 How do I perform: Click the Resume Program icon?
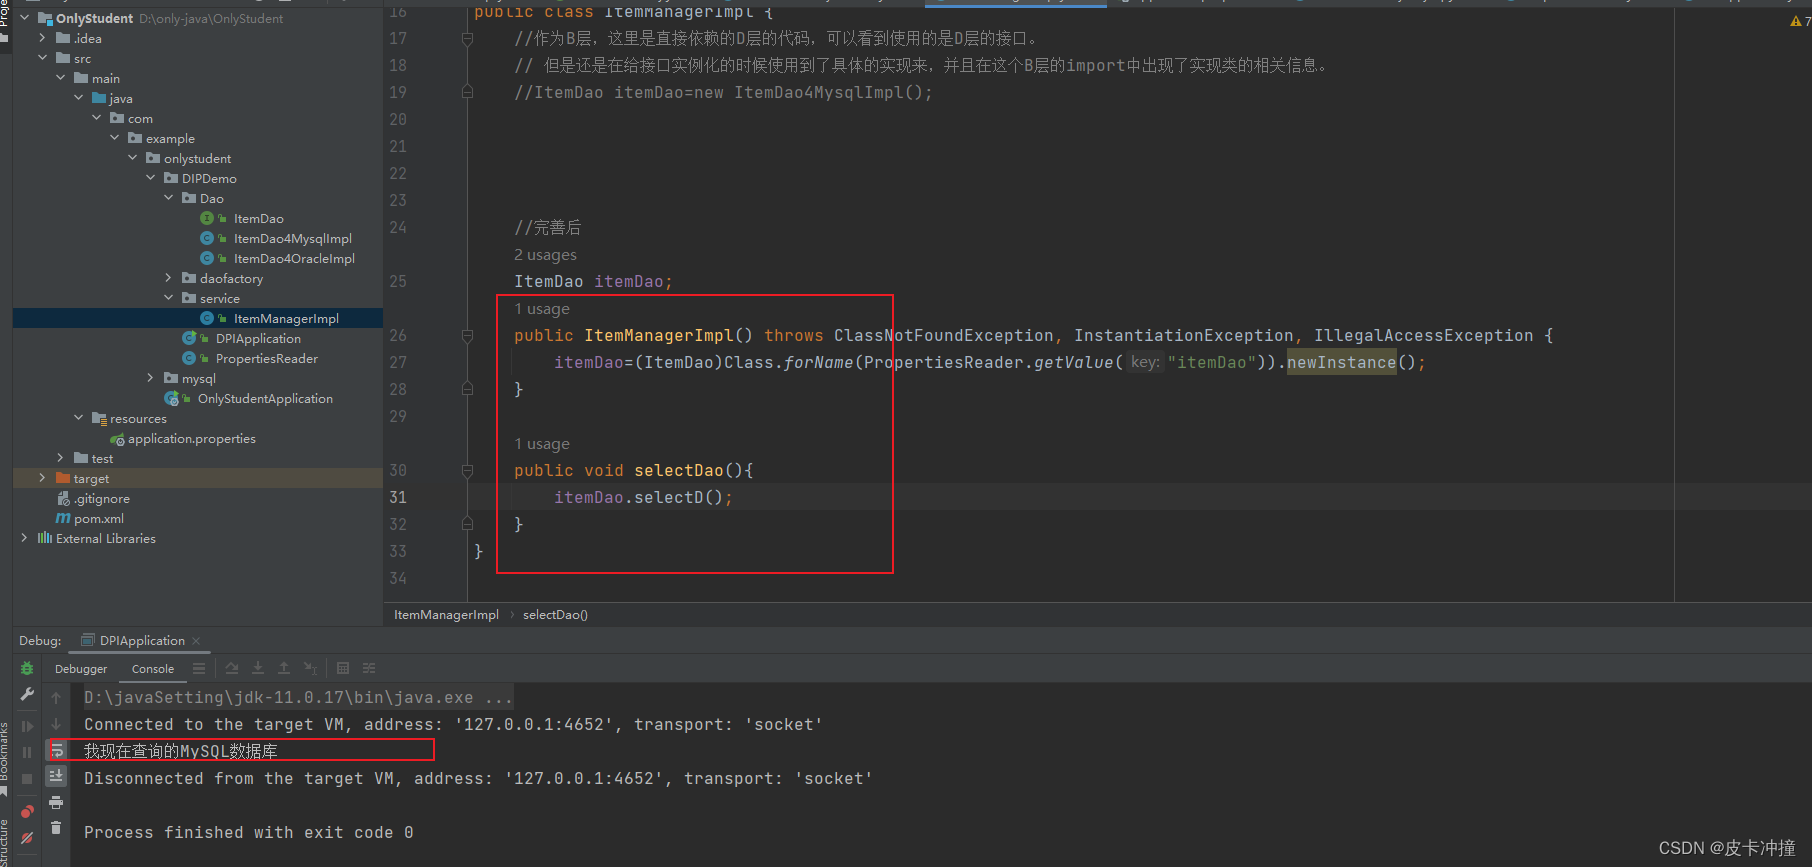tap(27, 726)
